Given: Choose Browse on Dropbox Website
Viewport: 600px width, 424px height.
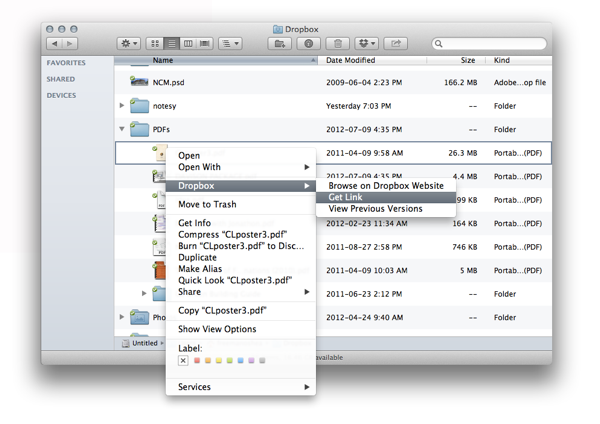Looking at the screenshot, I should pyautogui.click(x=386, y=186).
